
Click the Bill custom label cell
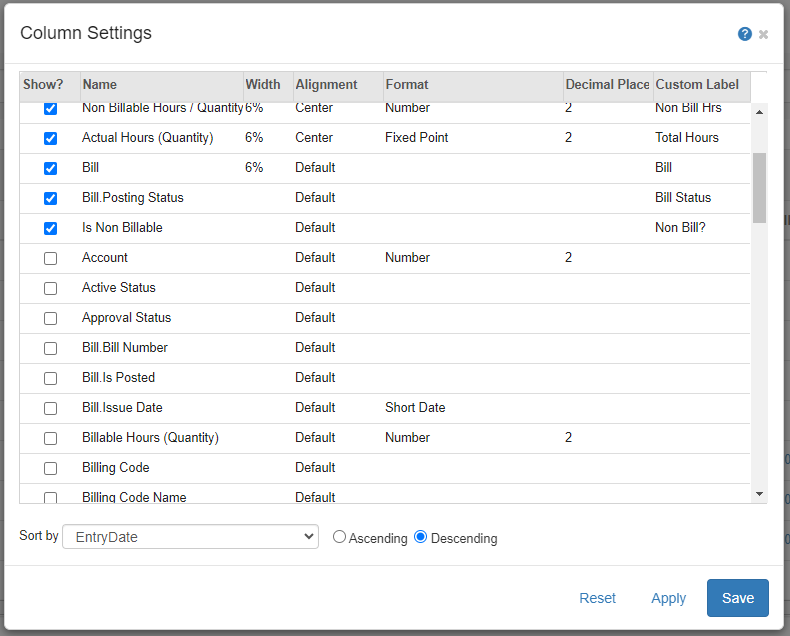tap(663, 168)
